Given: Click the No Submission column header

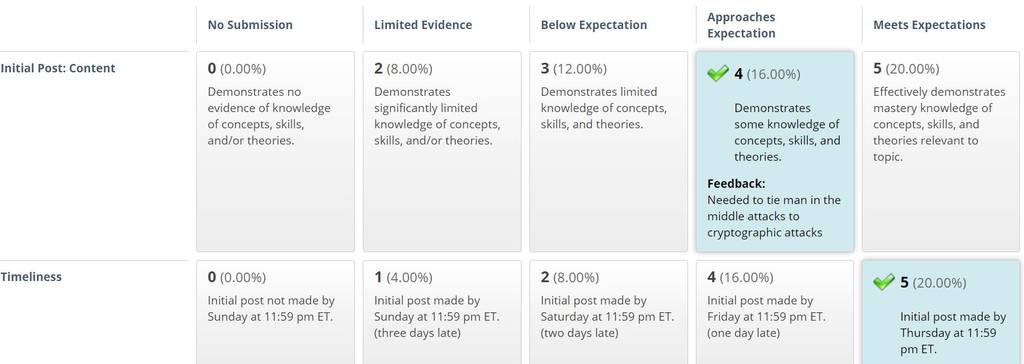Looking at the screenshot, I should click(250, 25).
